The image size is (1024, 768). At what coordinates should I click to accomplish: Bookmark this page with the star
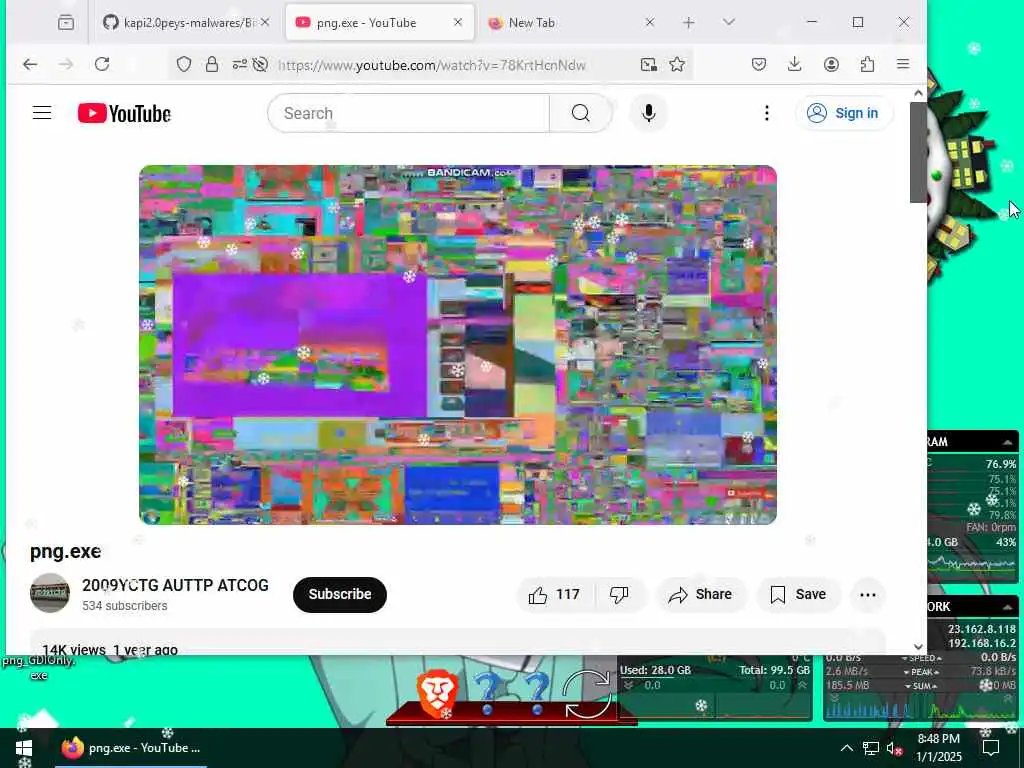pos(677,64)
